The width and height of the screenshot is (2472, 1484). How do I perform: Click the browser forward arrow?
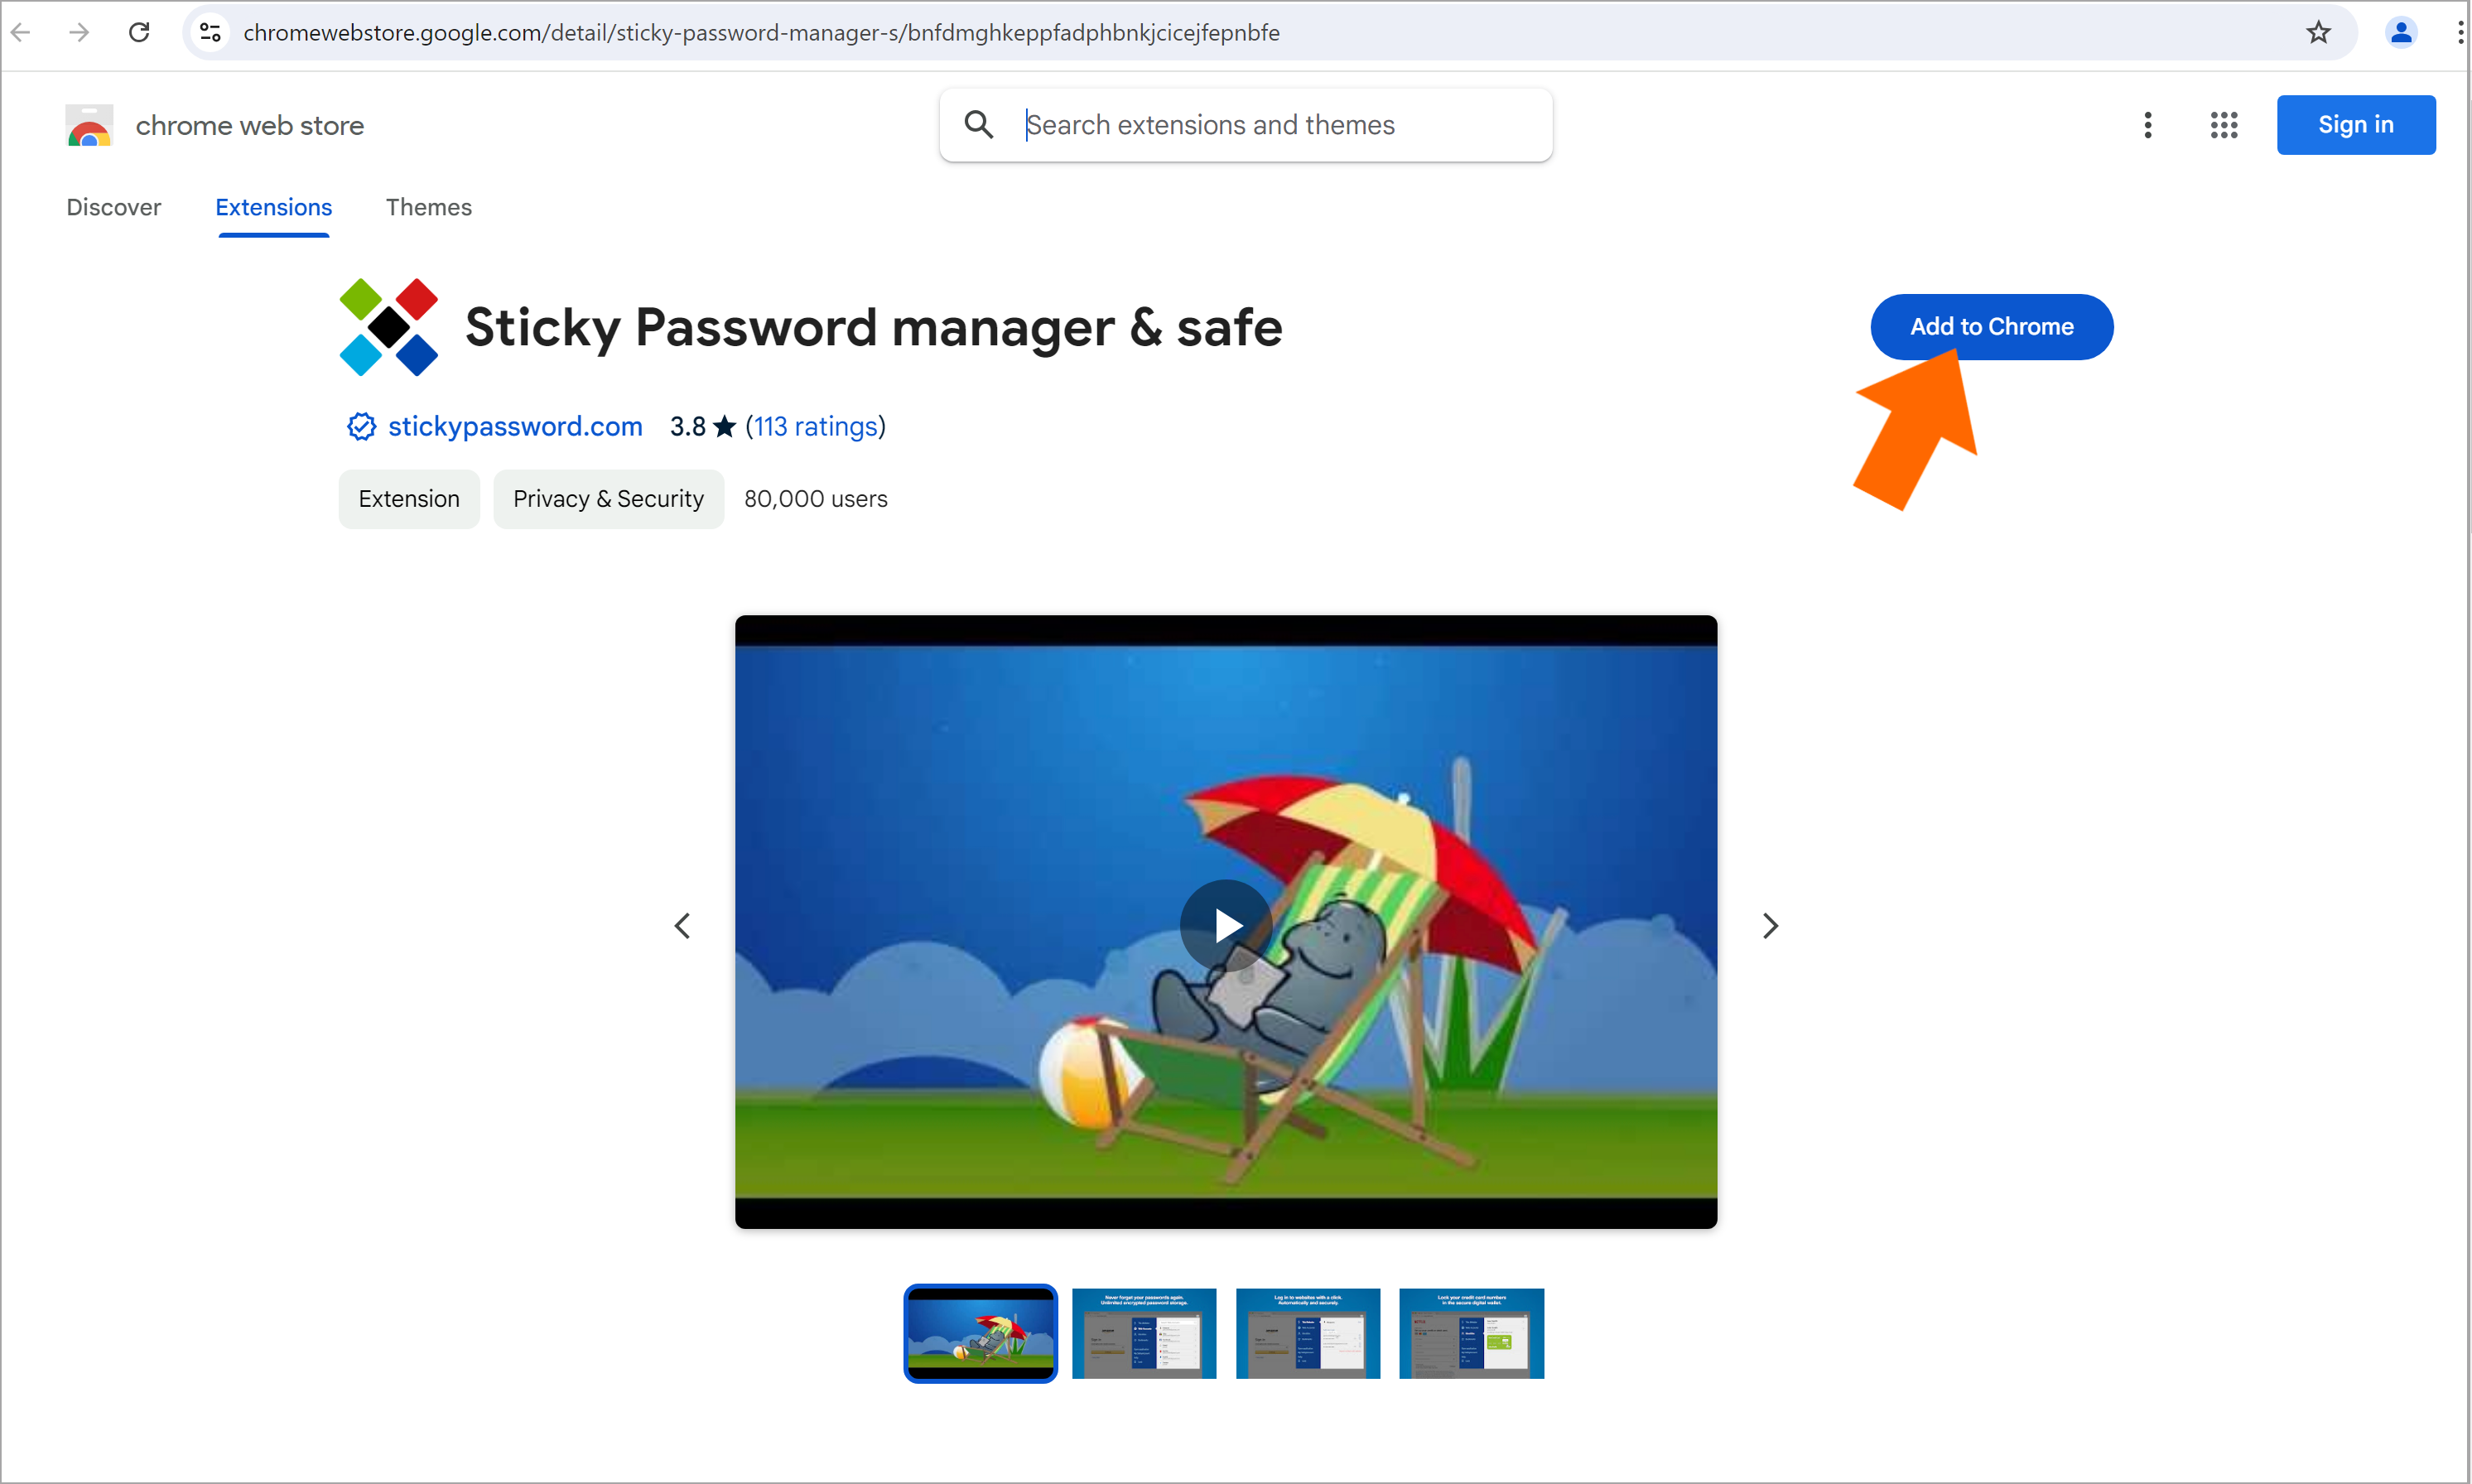pyautogui.click(x=79, y=33)
